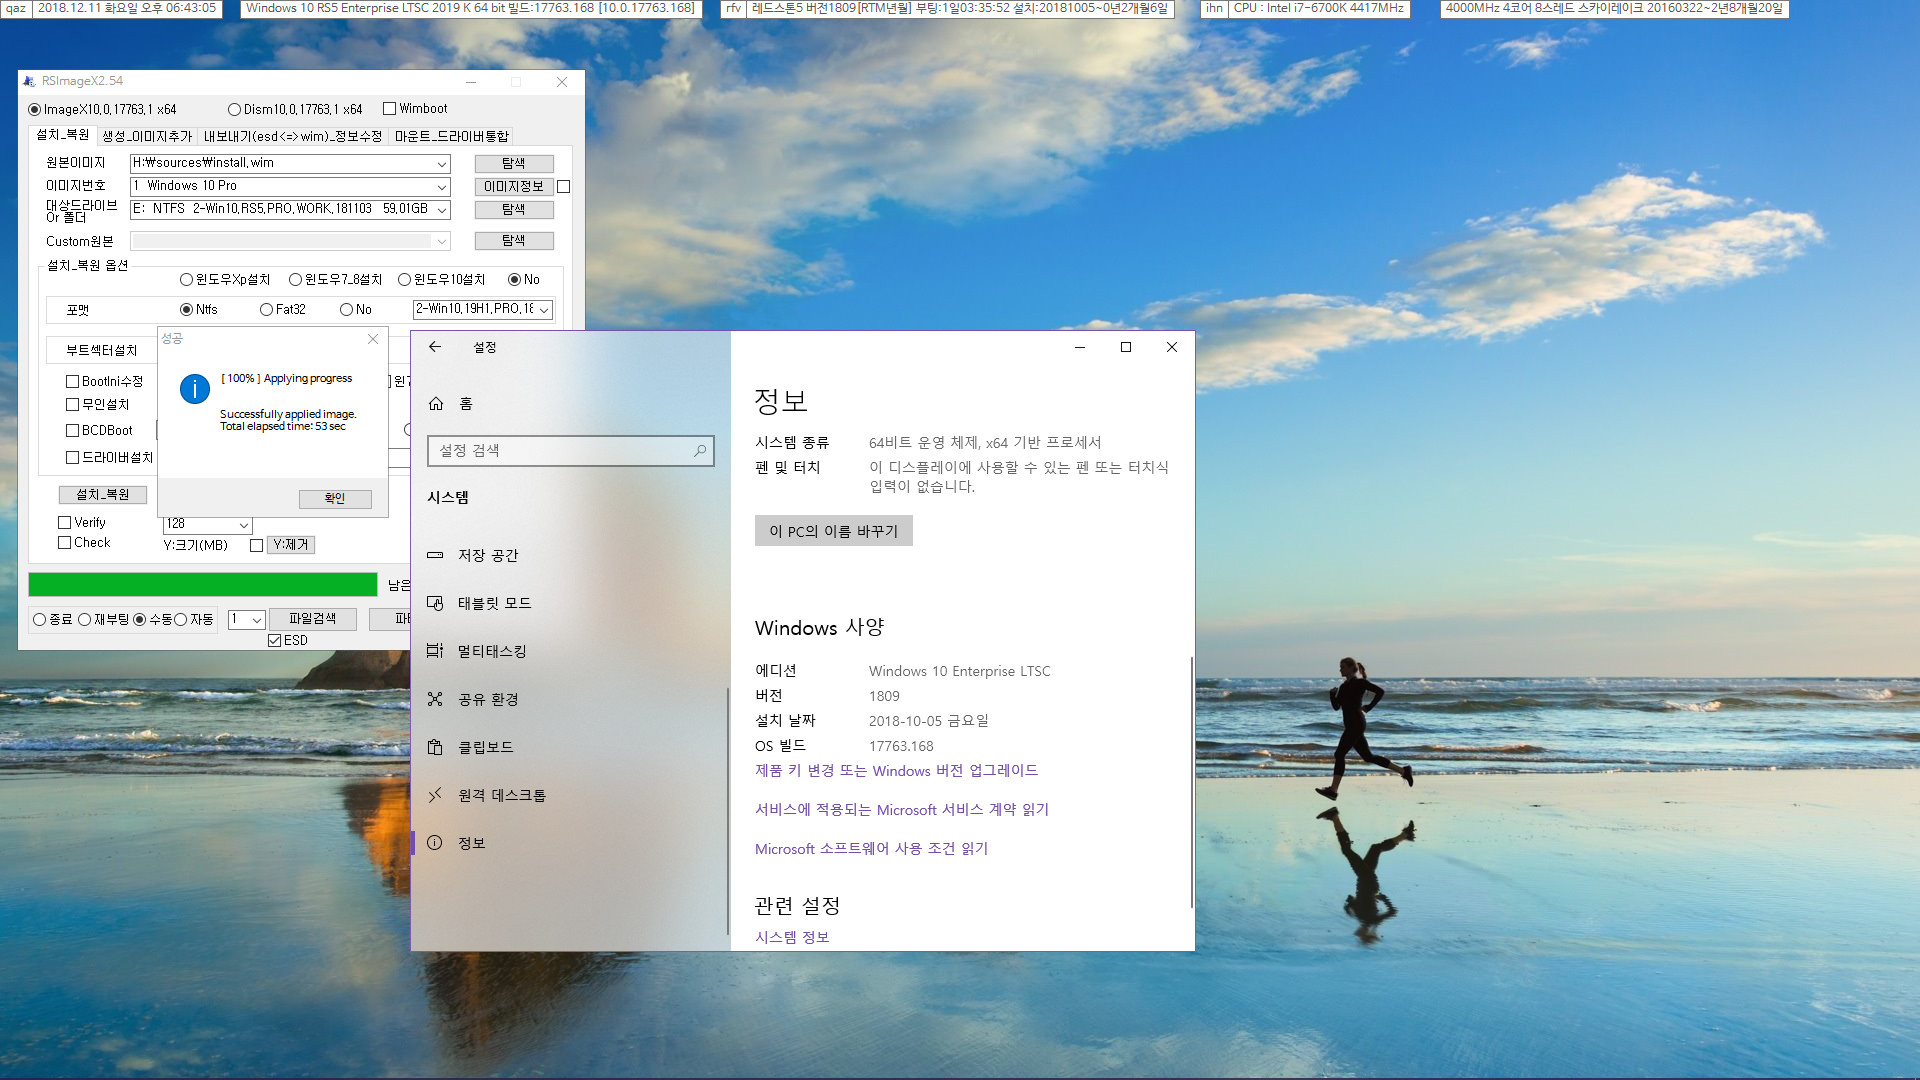Expand the 원본이미지 source path dropdown
1920x1080 pixels.
(x=441, y=164)
